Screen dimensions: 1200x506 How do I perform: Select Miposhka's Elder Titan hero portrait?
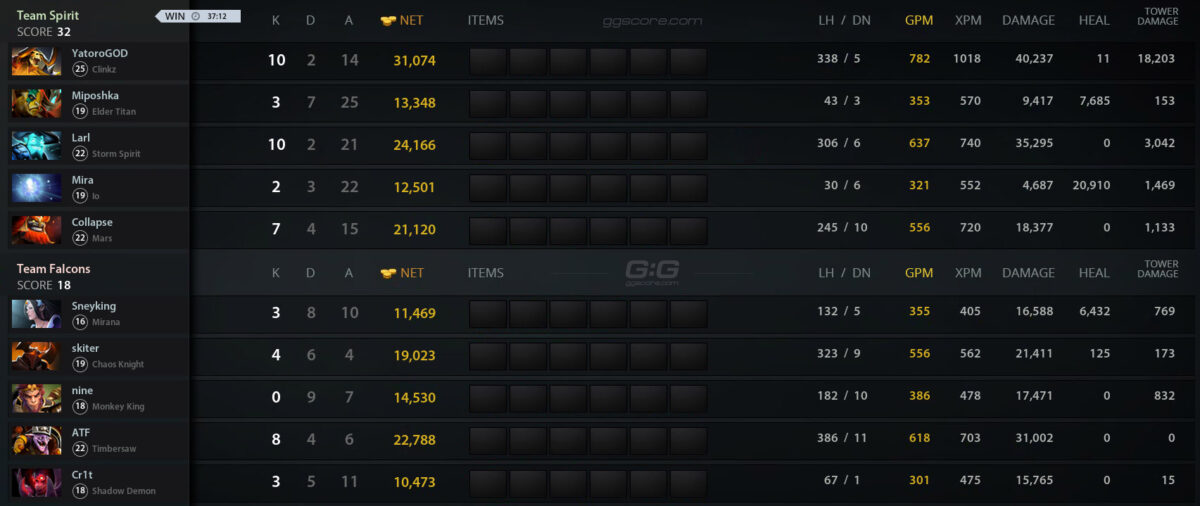point(36,103)
